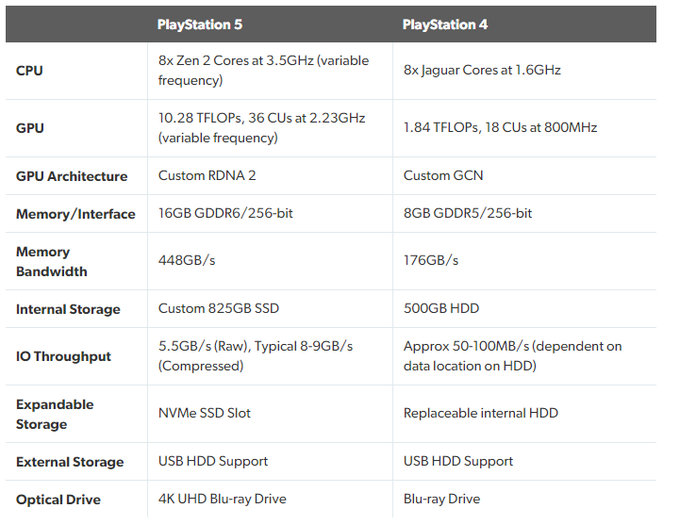Click the Custom 825GB SSD cell
This screenshot has height=525, width=680.
coord(222,309)
